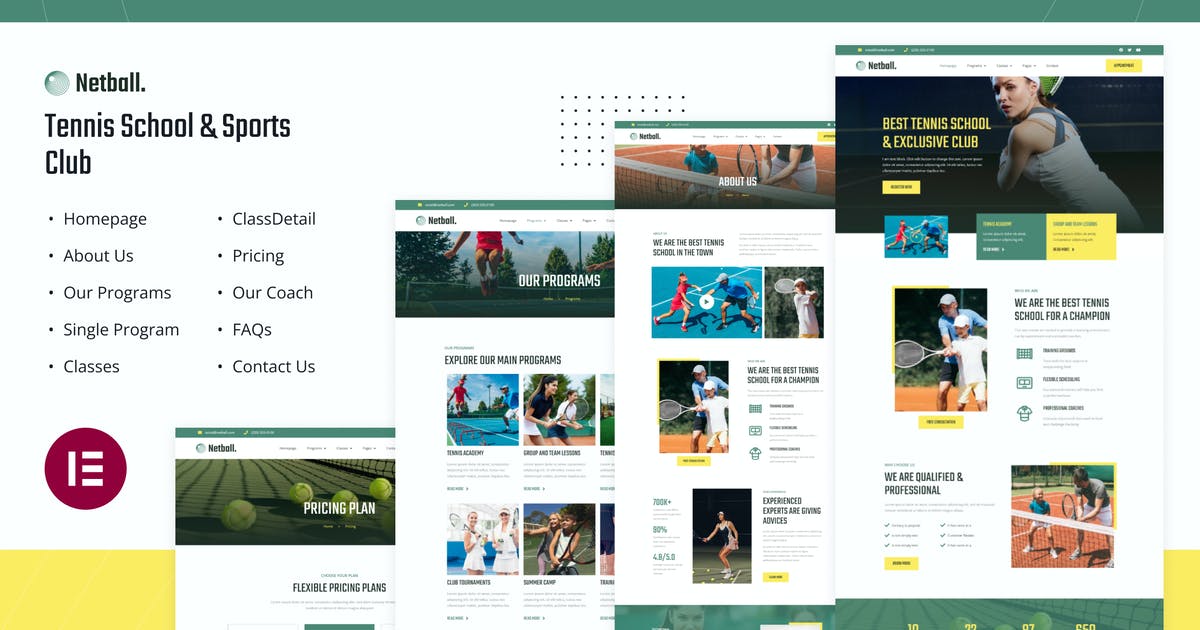Click the Classes item in the feature list
This screenshot has height=630, width=1200.
pyautogui.click(x=91, y=367)
